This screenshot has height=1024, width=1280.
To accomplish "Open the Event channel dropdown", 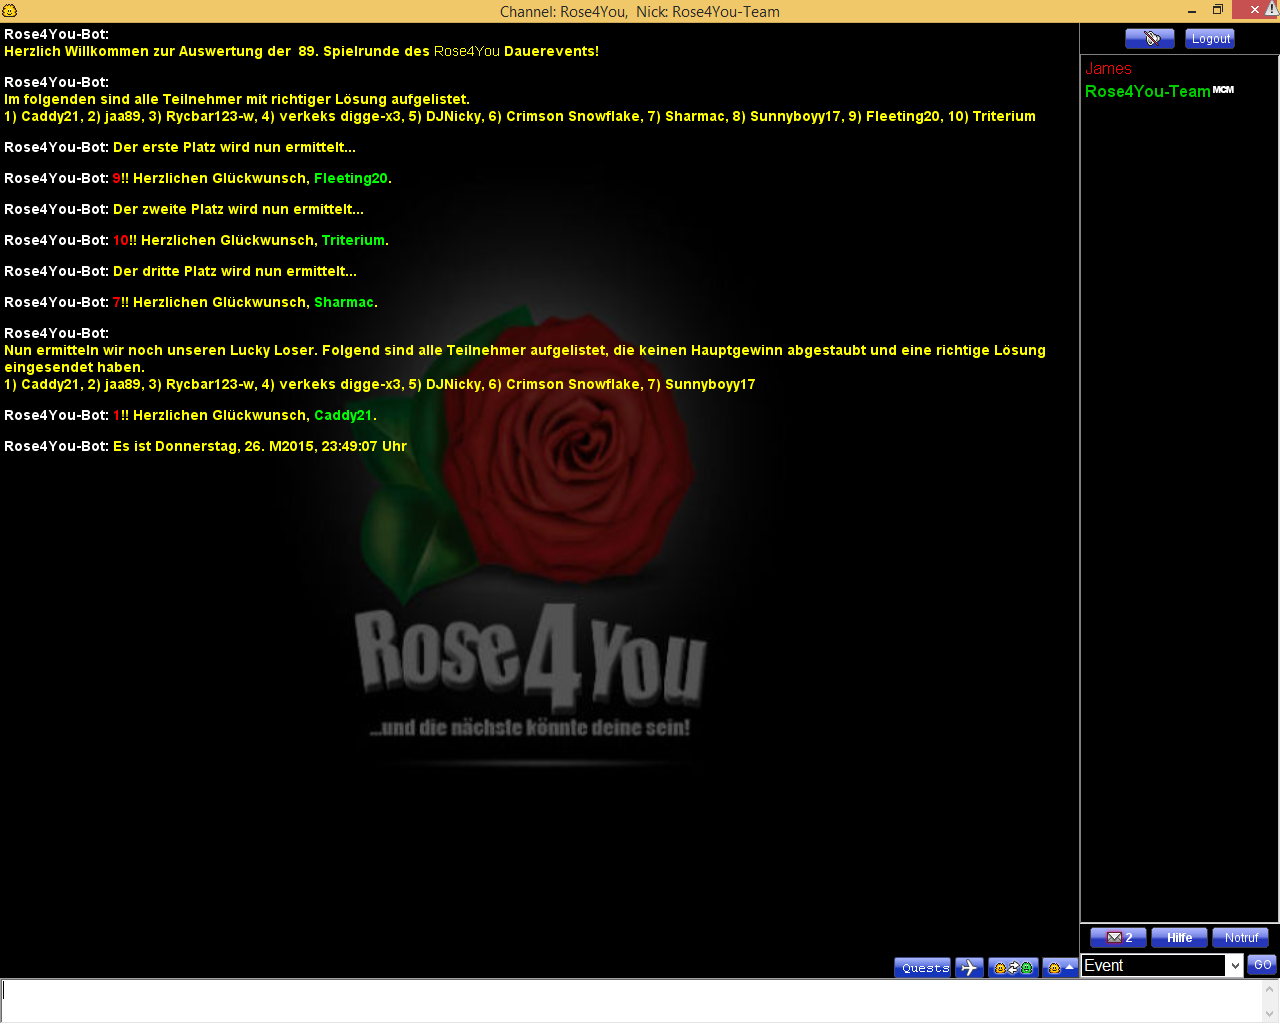I will point(1235,965).
